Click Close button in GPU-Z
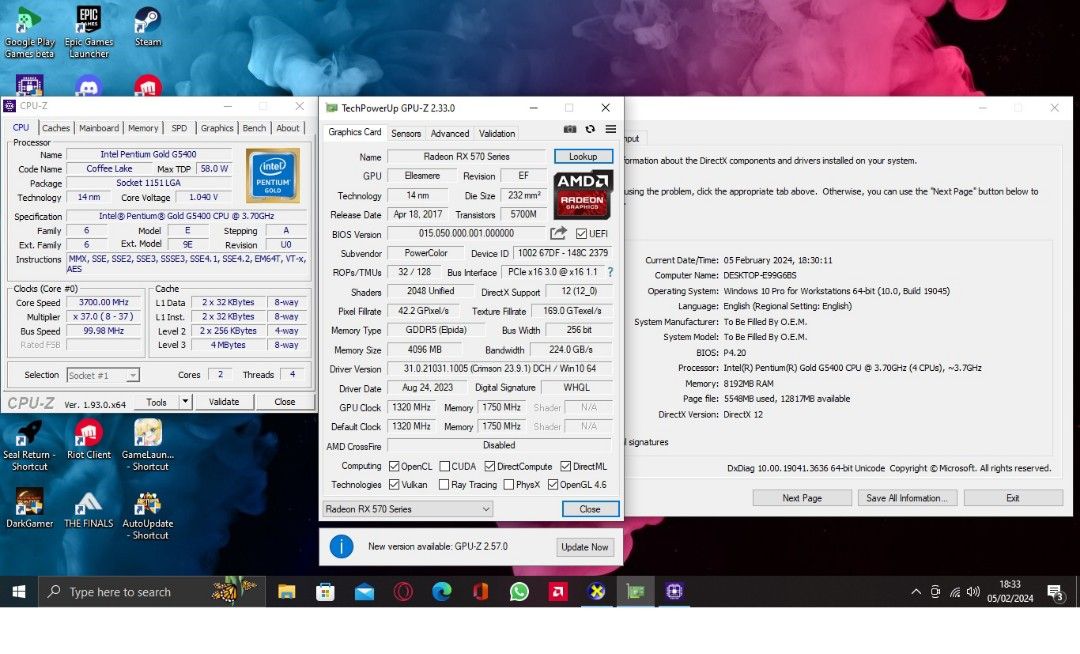The width and height of the screenshot is (1080, 654). pyautogui.click(x=590, y=509)
